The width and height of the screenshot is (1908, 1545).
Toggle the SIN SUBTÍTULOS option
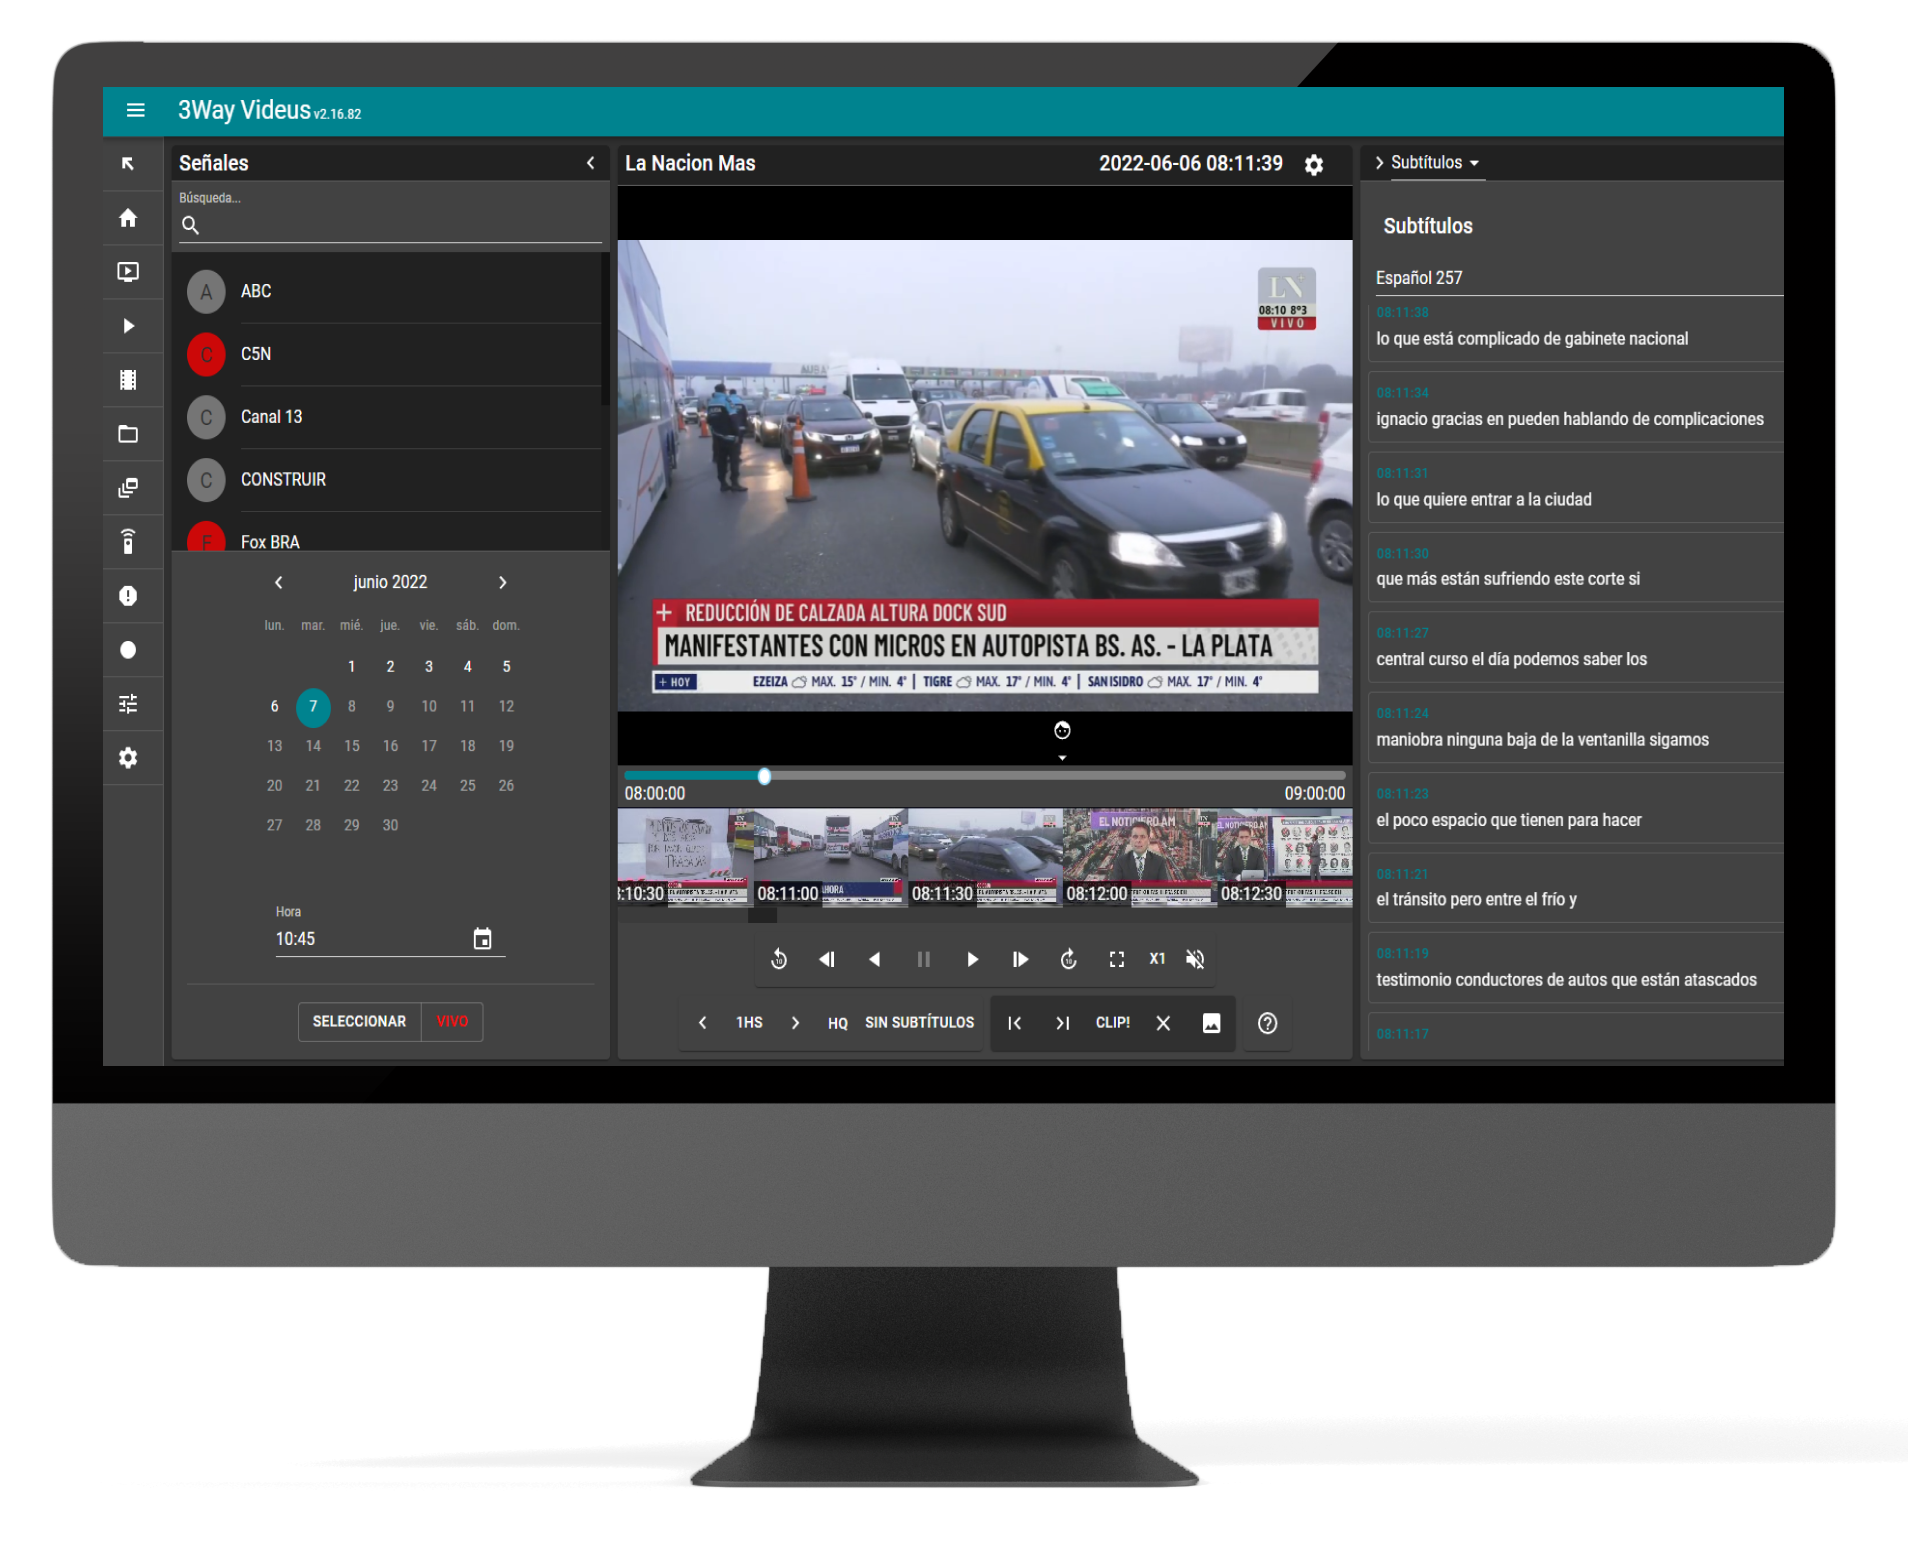(919, 1023)
